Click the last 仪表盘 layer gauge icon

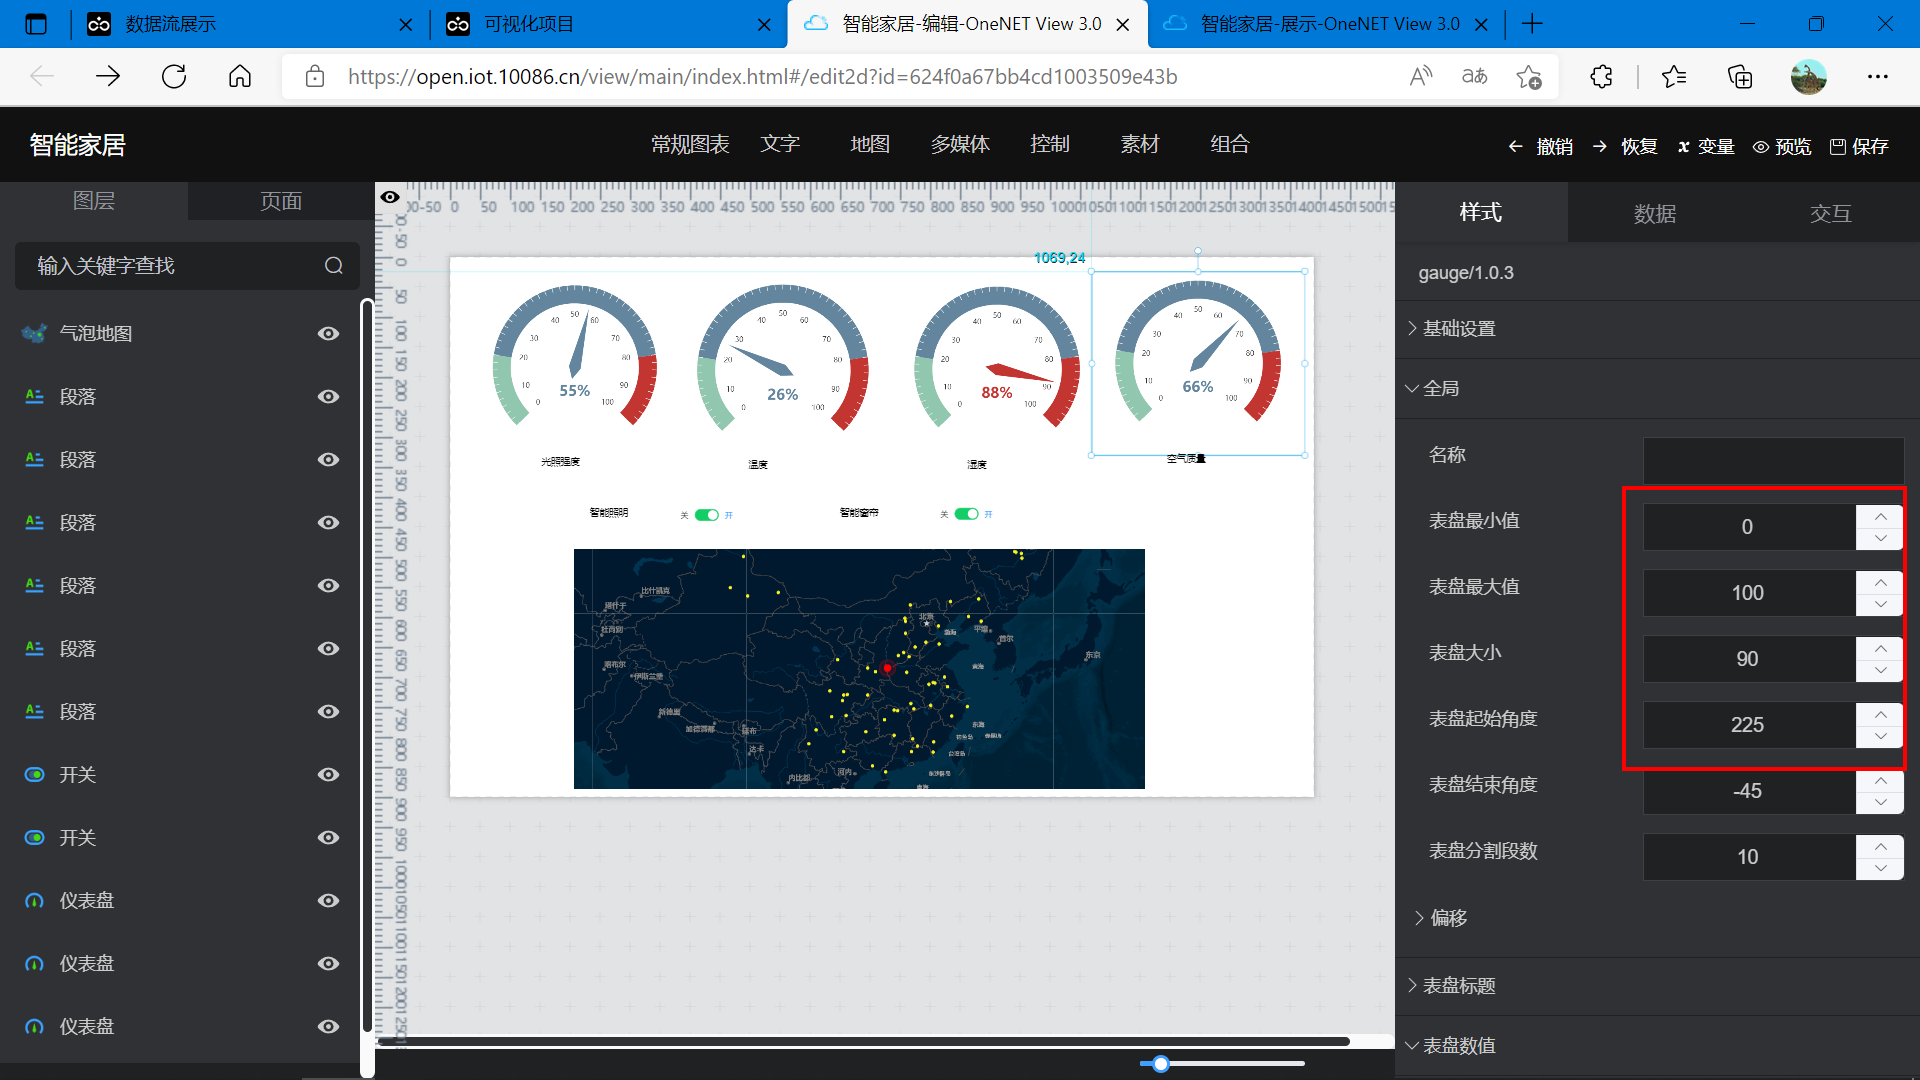(x=34, y=1027)
